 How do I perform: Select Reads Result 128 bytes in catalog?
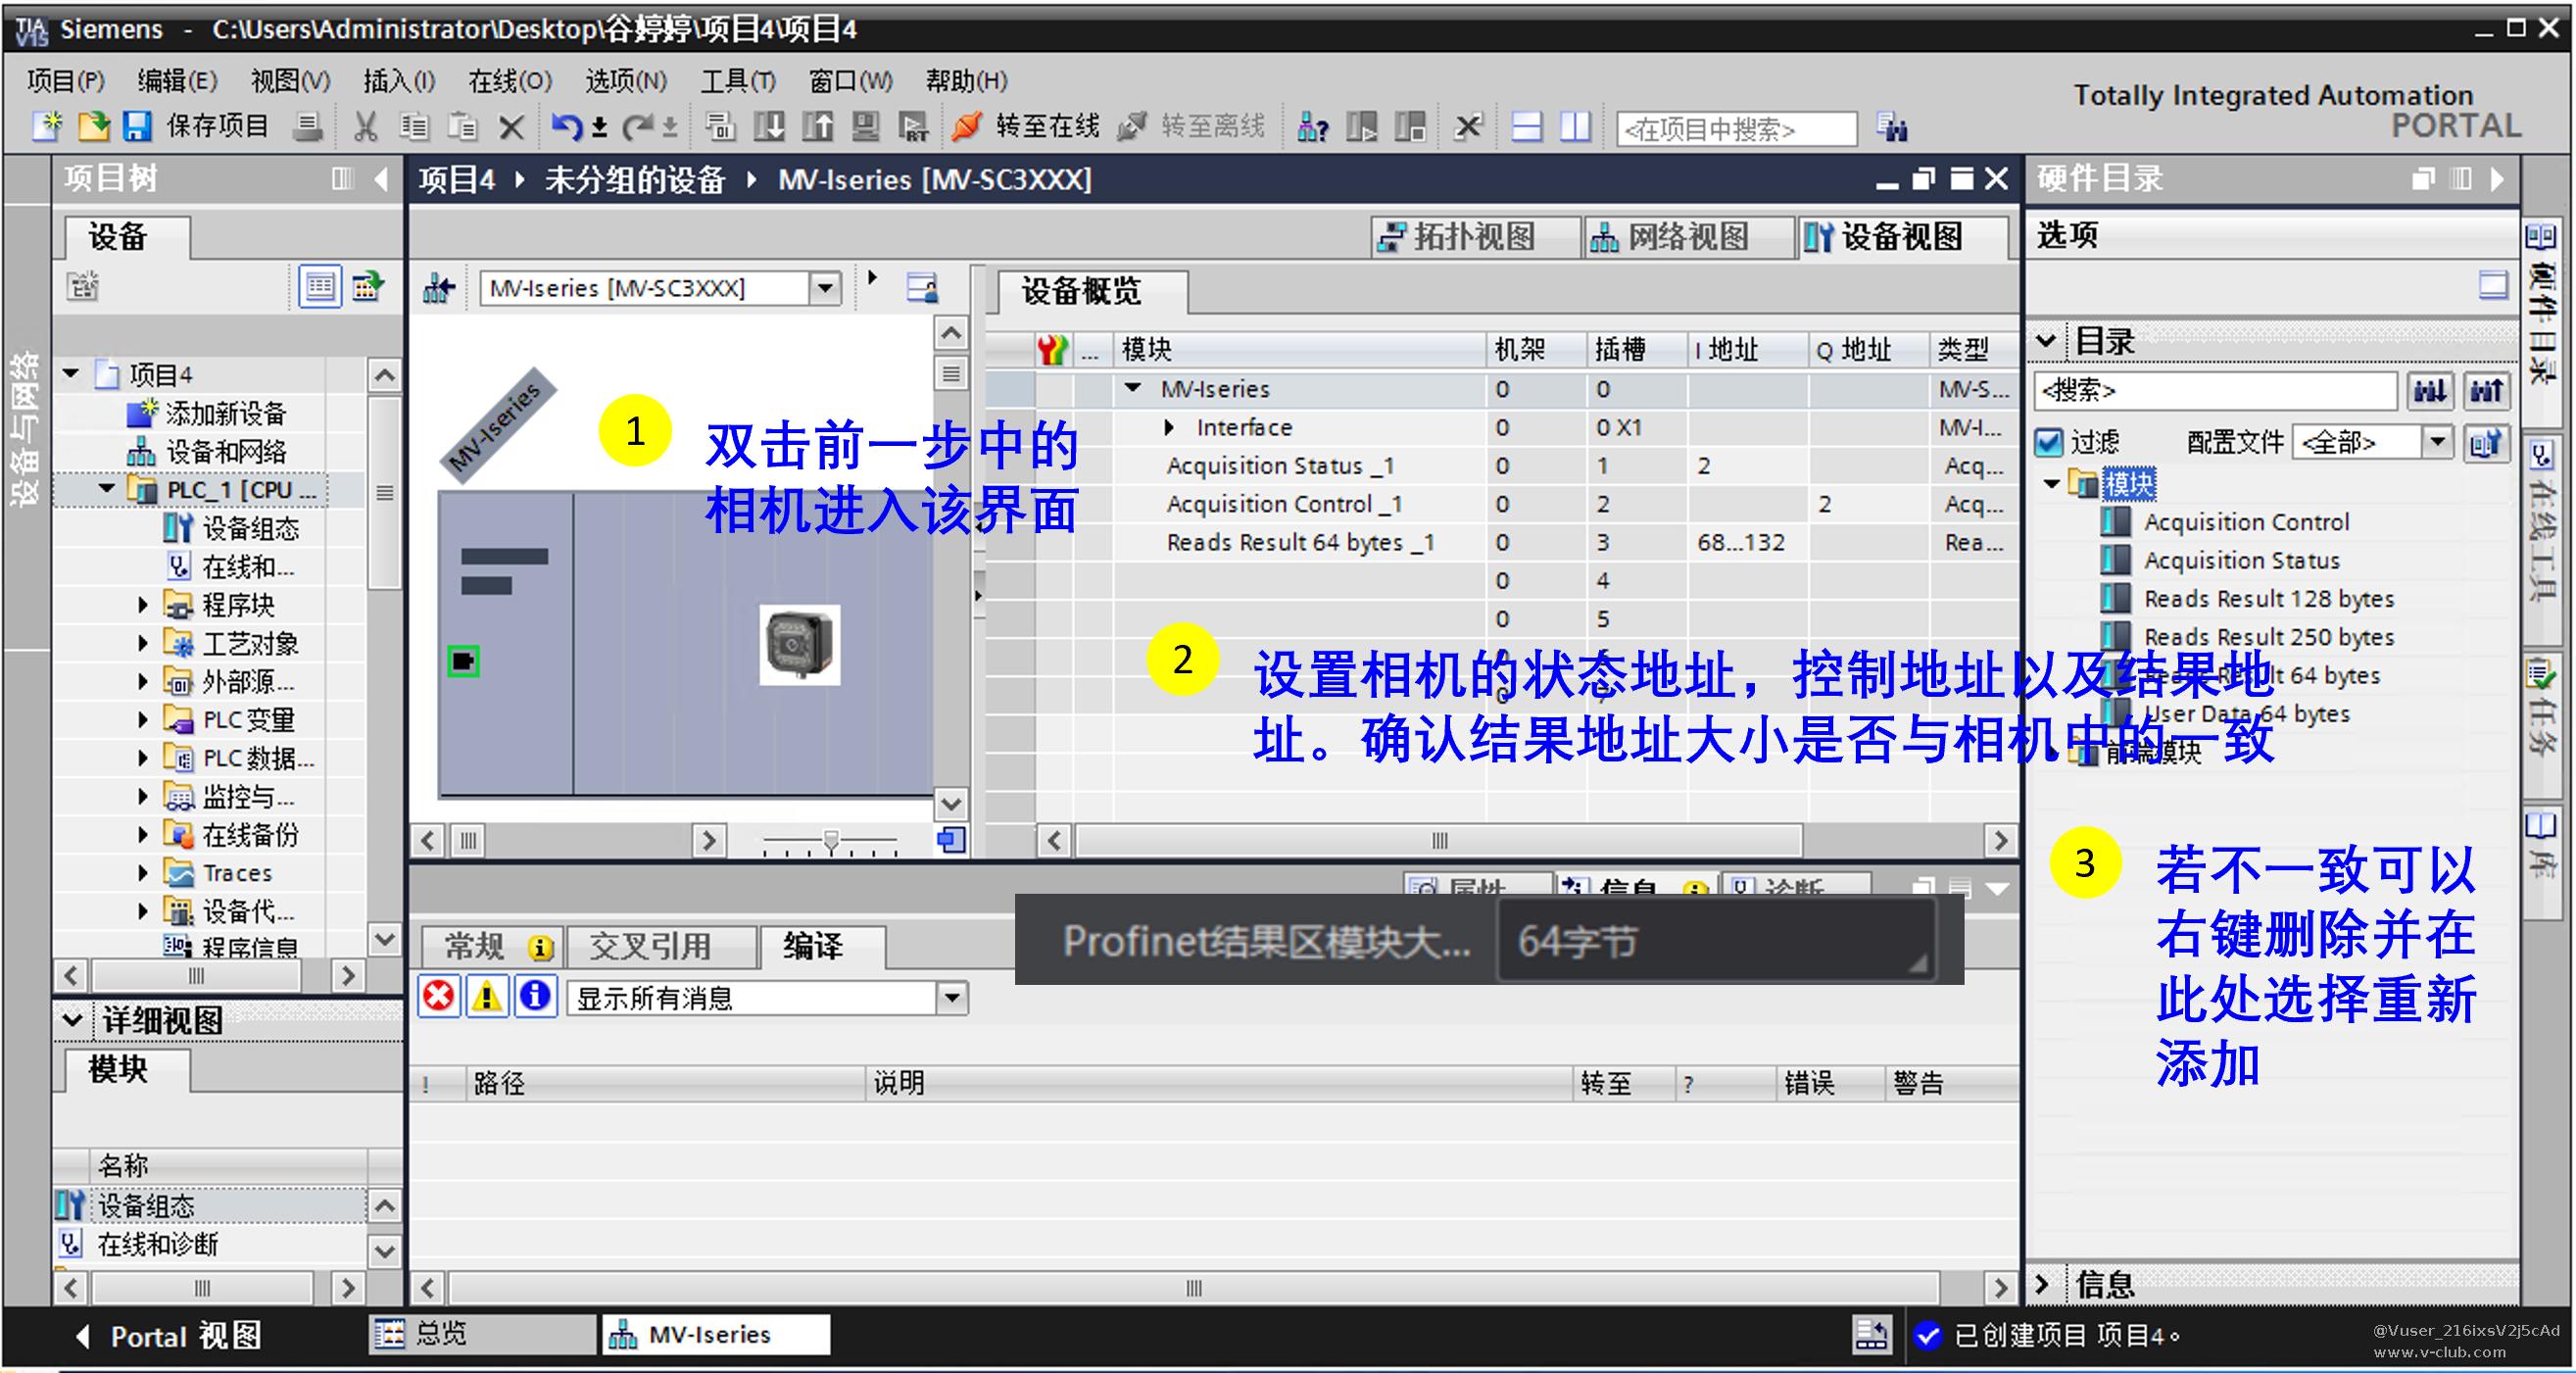pyautogui.click(x=2269, y=599)
